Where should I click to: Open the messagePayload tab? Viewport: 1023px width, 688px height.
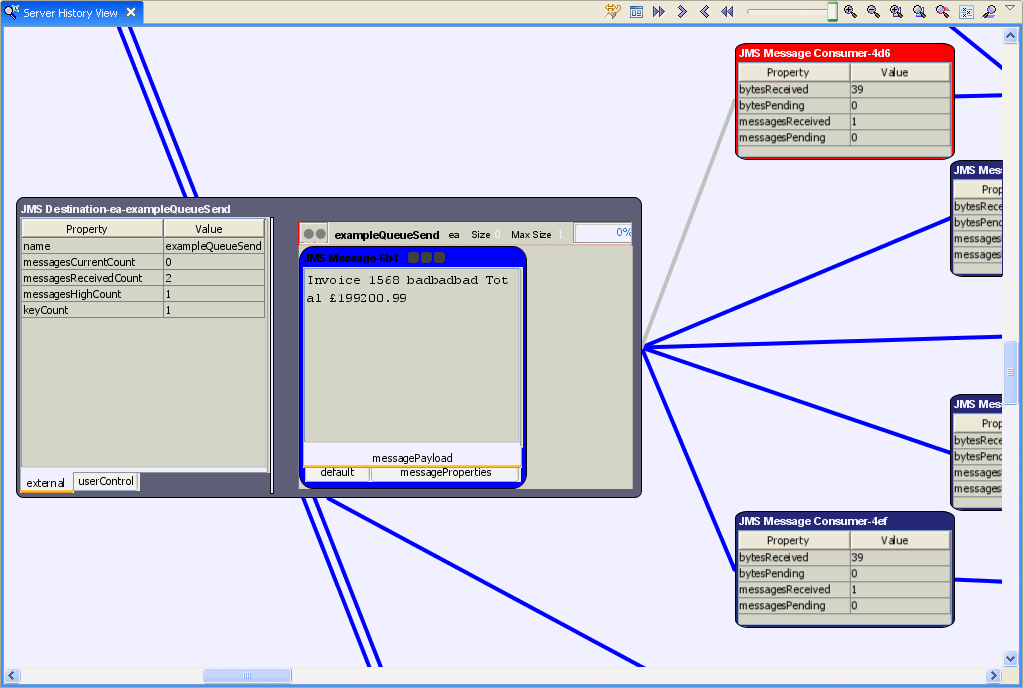tap(412, 458)
